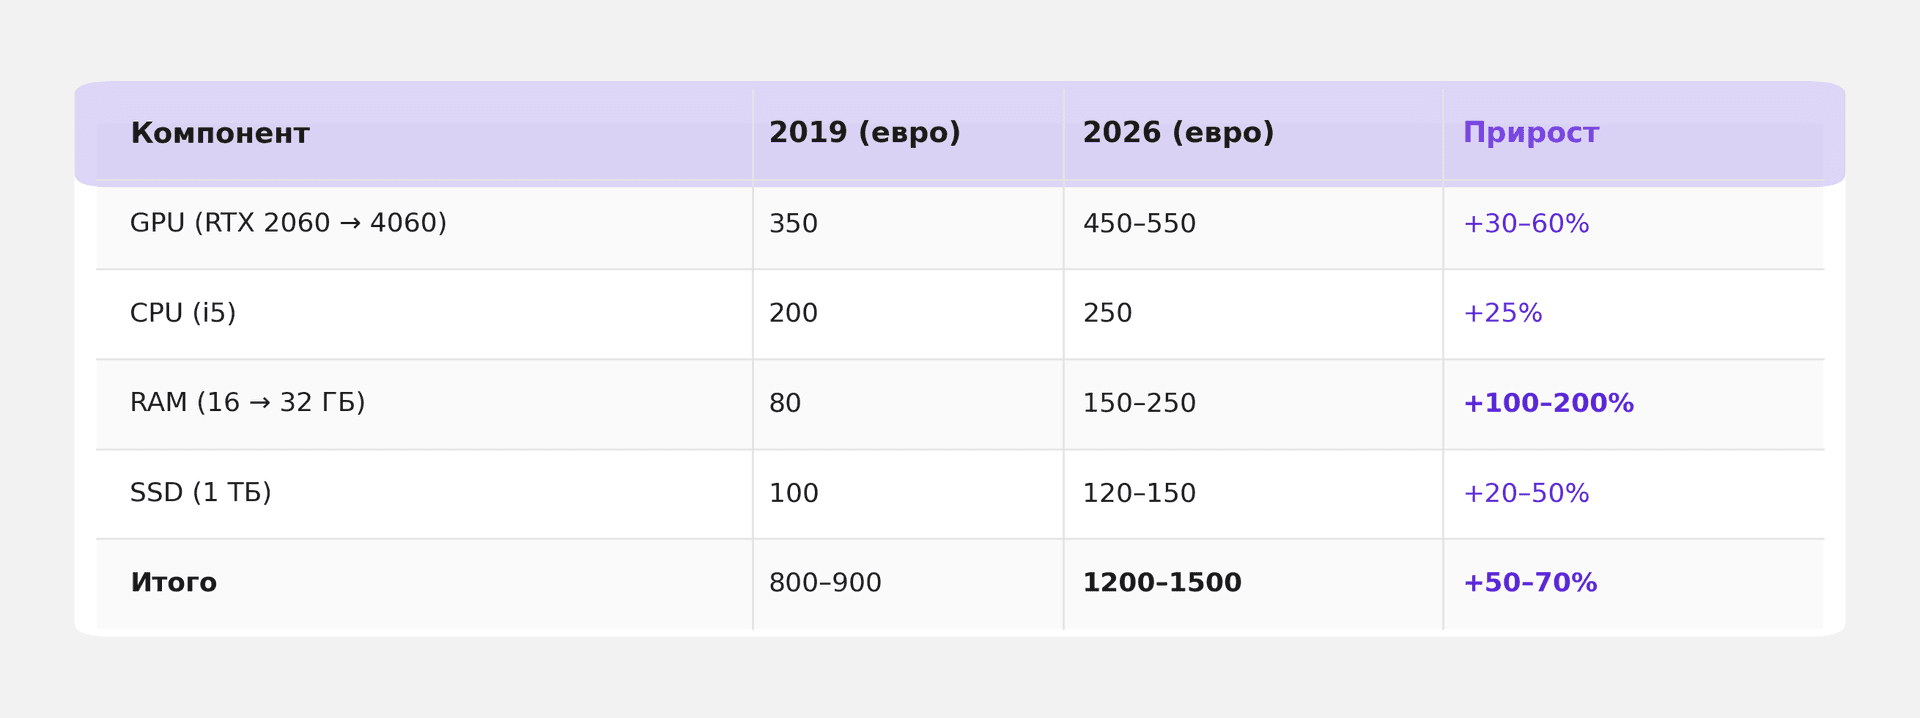Screen dimensions: 1920x718
Task: Click the Прирост column header
Action: pyautogui.click(x=1530, y=133)
